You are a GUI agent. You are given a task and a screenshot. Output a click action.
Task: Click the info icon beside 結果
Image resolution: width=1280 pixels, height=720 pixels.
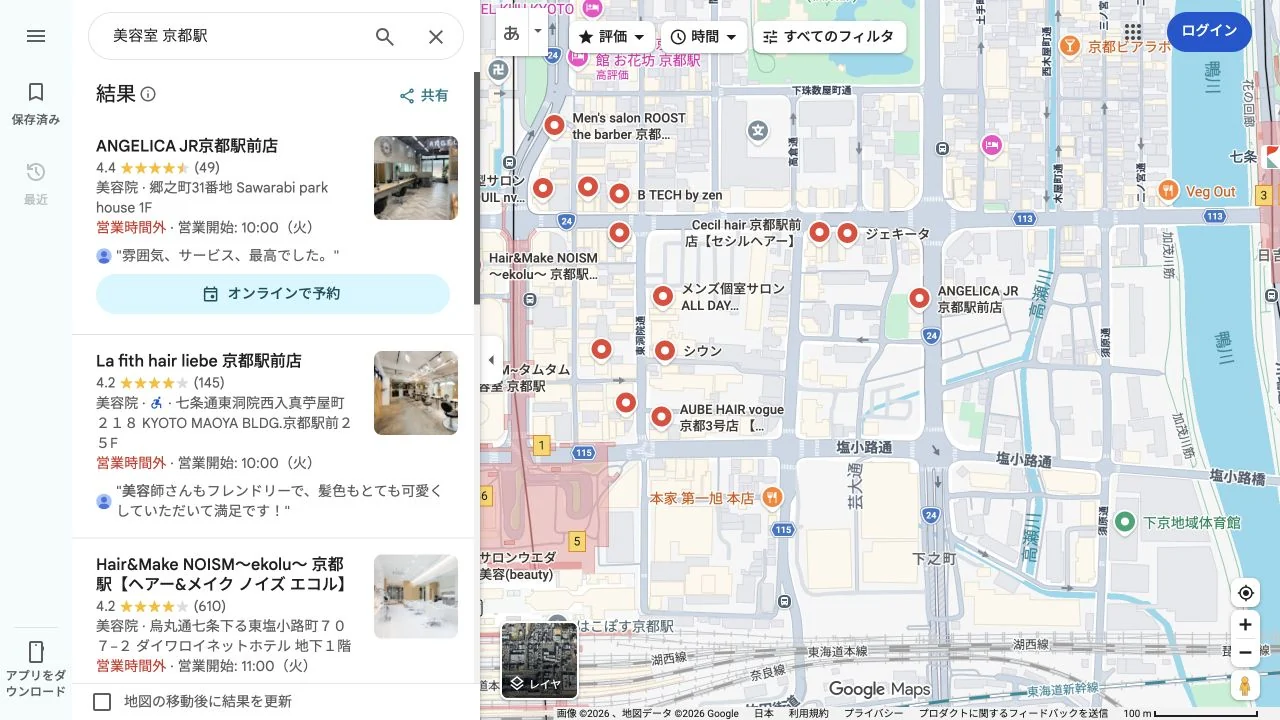148,94
